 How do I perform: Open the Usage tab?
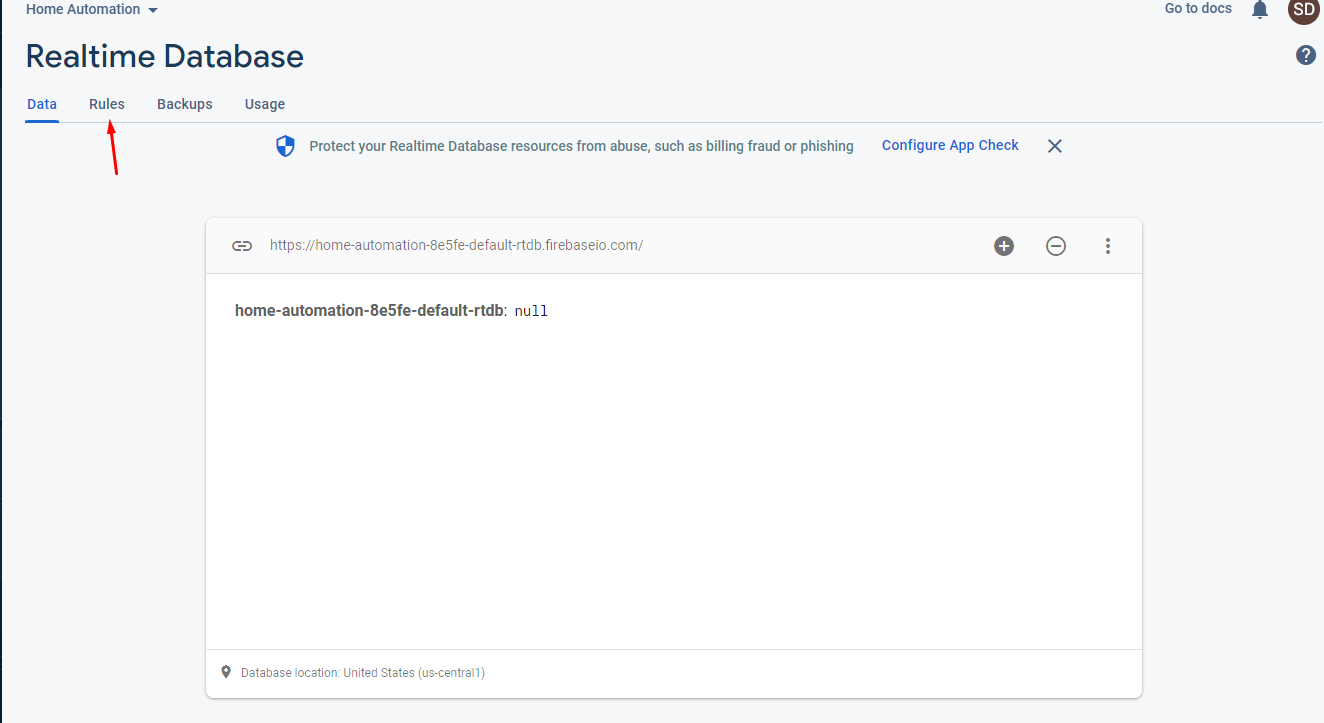point(265,104)
